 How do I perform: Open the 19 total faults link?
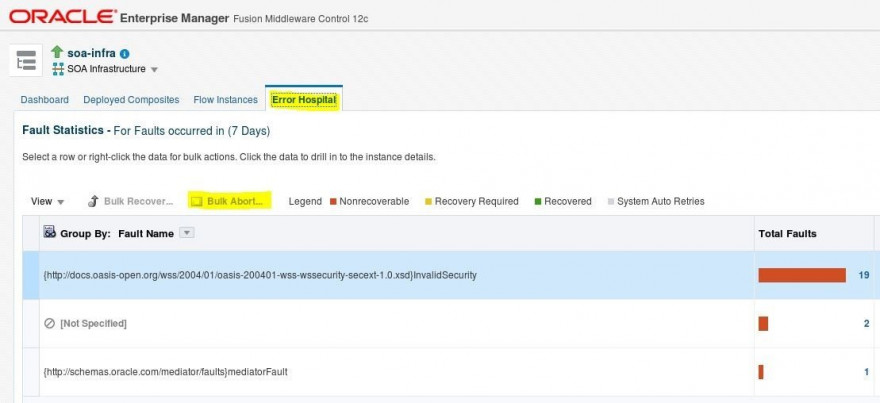[x=864, y=275]
